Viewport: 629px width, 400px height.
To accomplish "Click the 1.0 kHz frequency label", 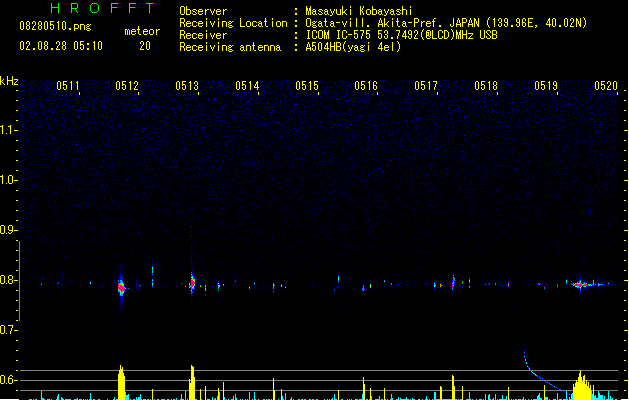I will point(8,180).
